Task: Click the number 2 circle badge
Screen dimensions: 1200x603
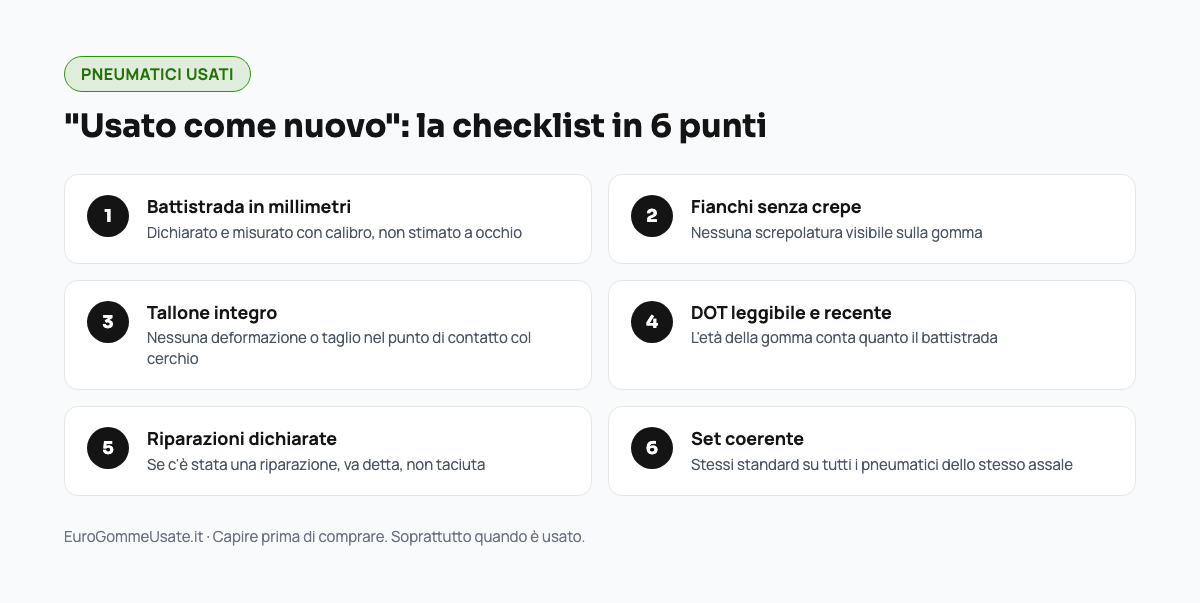Action: [652, 216]
